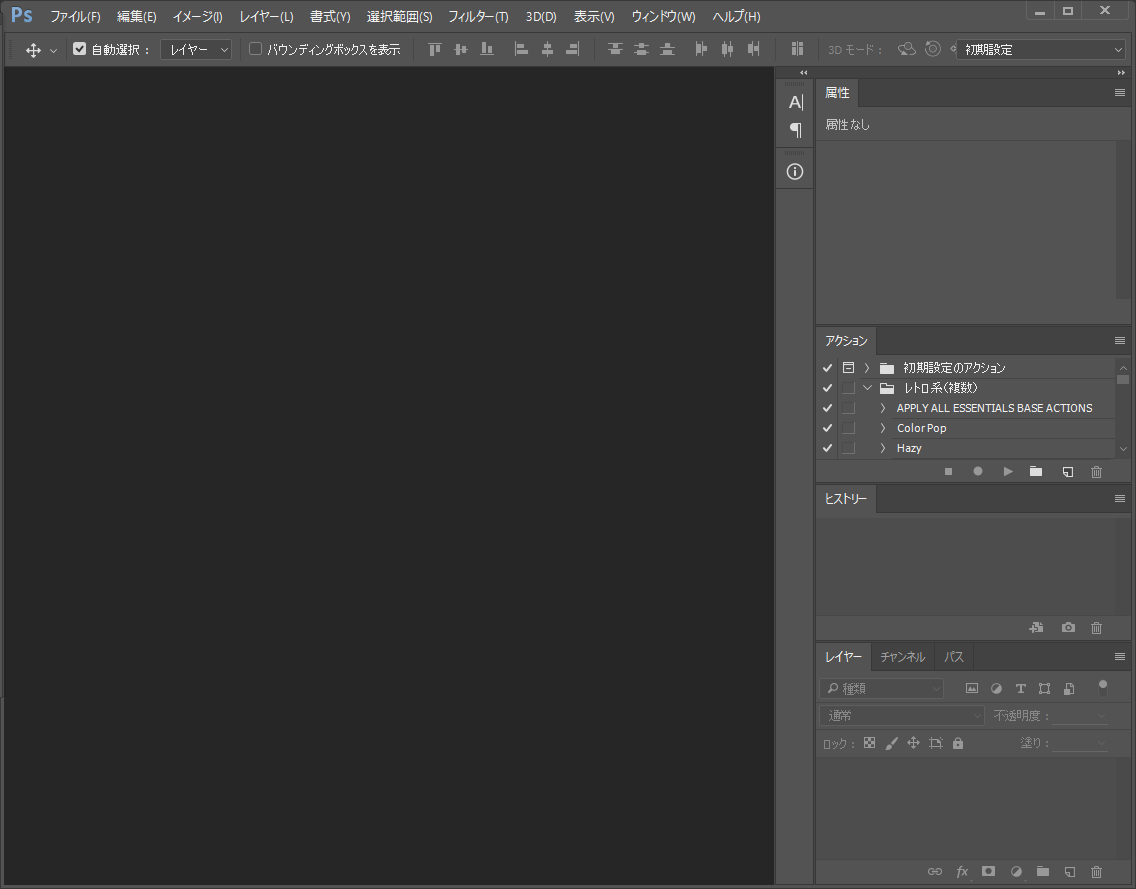Open the 通常 blend mode dropdown
The image size is (1136, 889).
point(902,716)
